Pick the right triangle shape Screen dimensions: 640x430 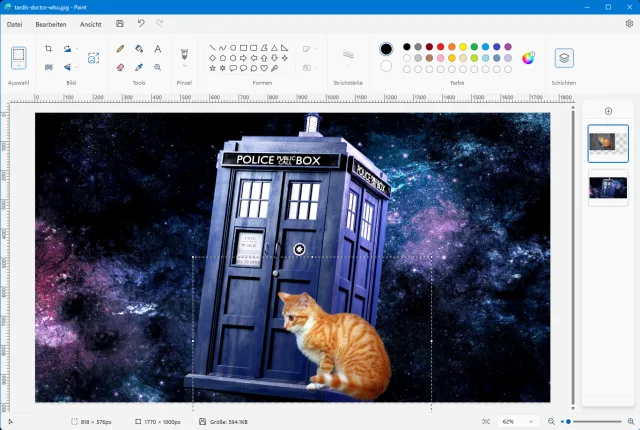click(284, 48)
